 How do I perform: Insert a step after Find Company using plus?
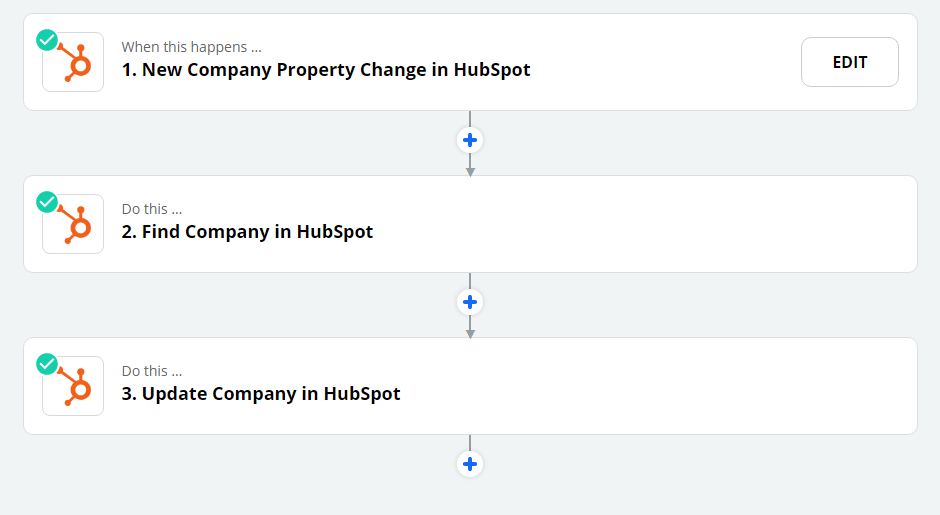coord(470,302)
